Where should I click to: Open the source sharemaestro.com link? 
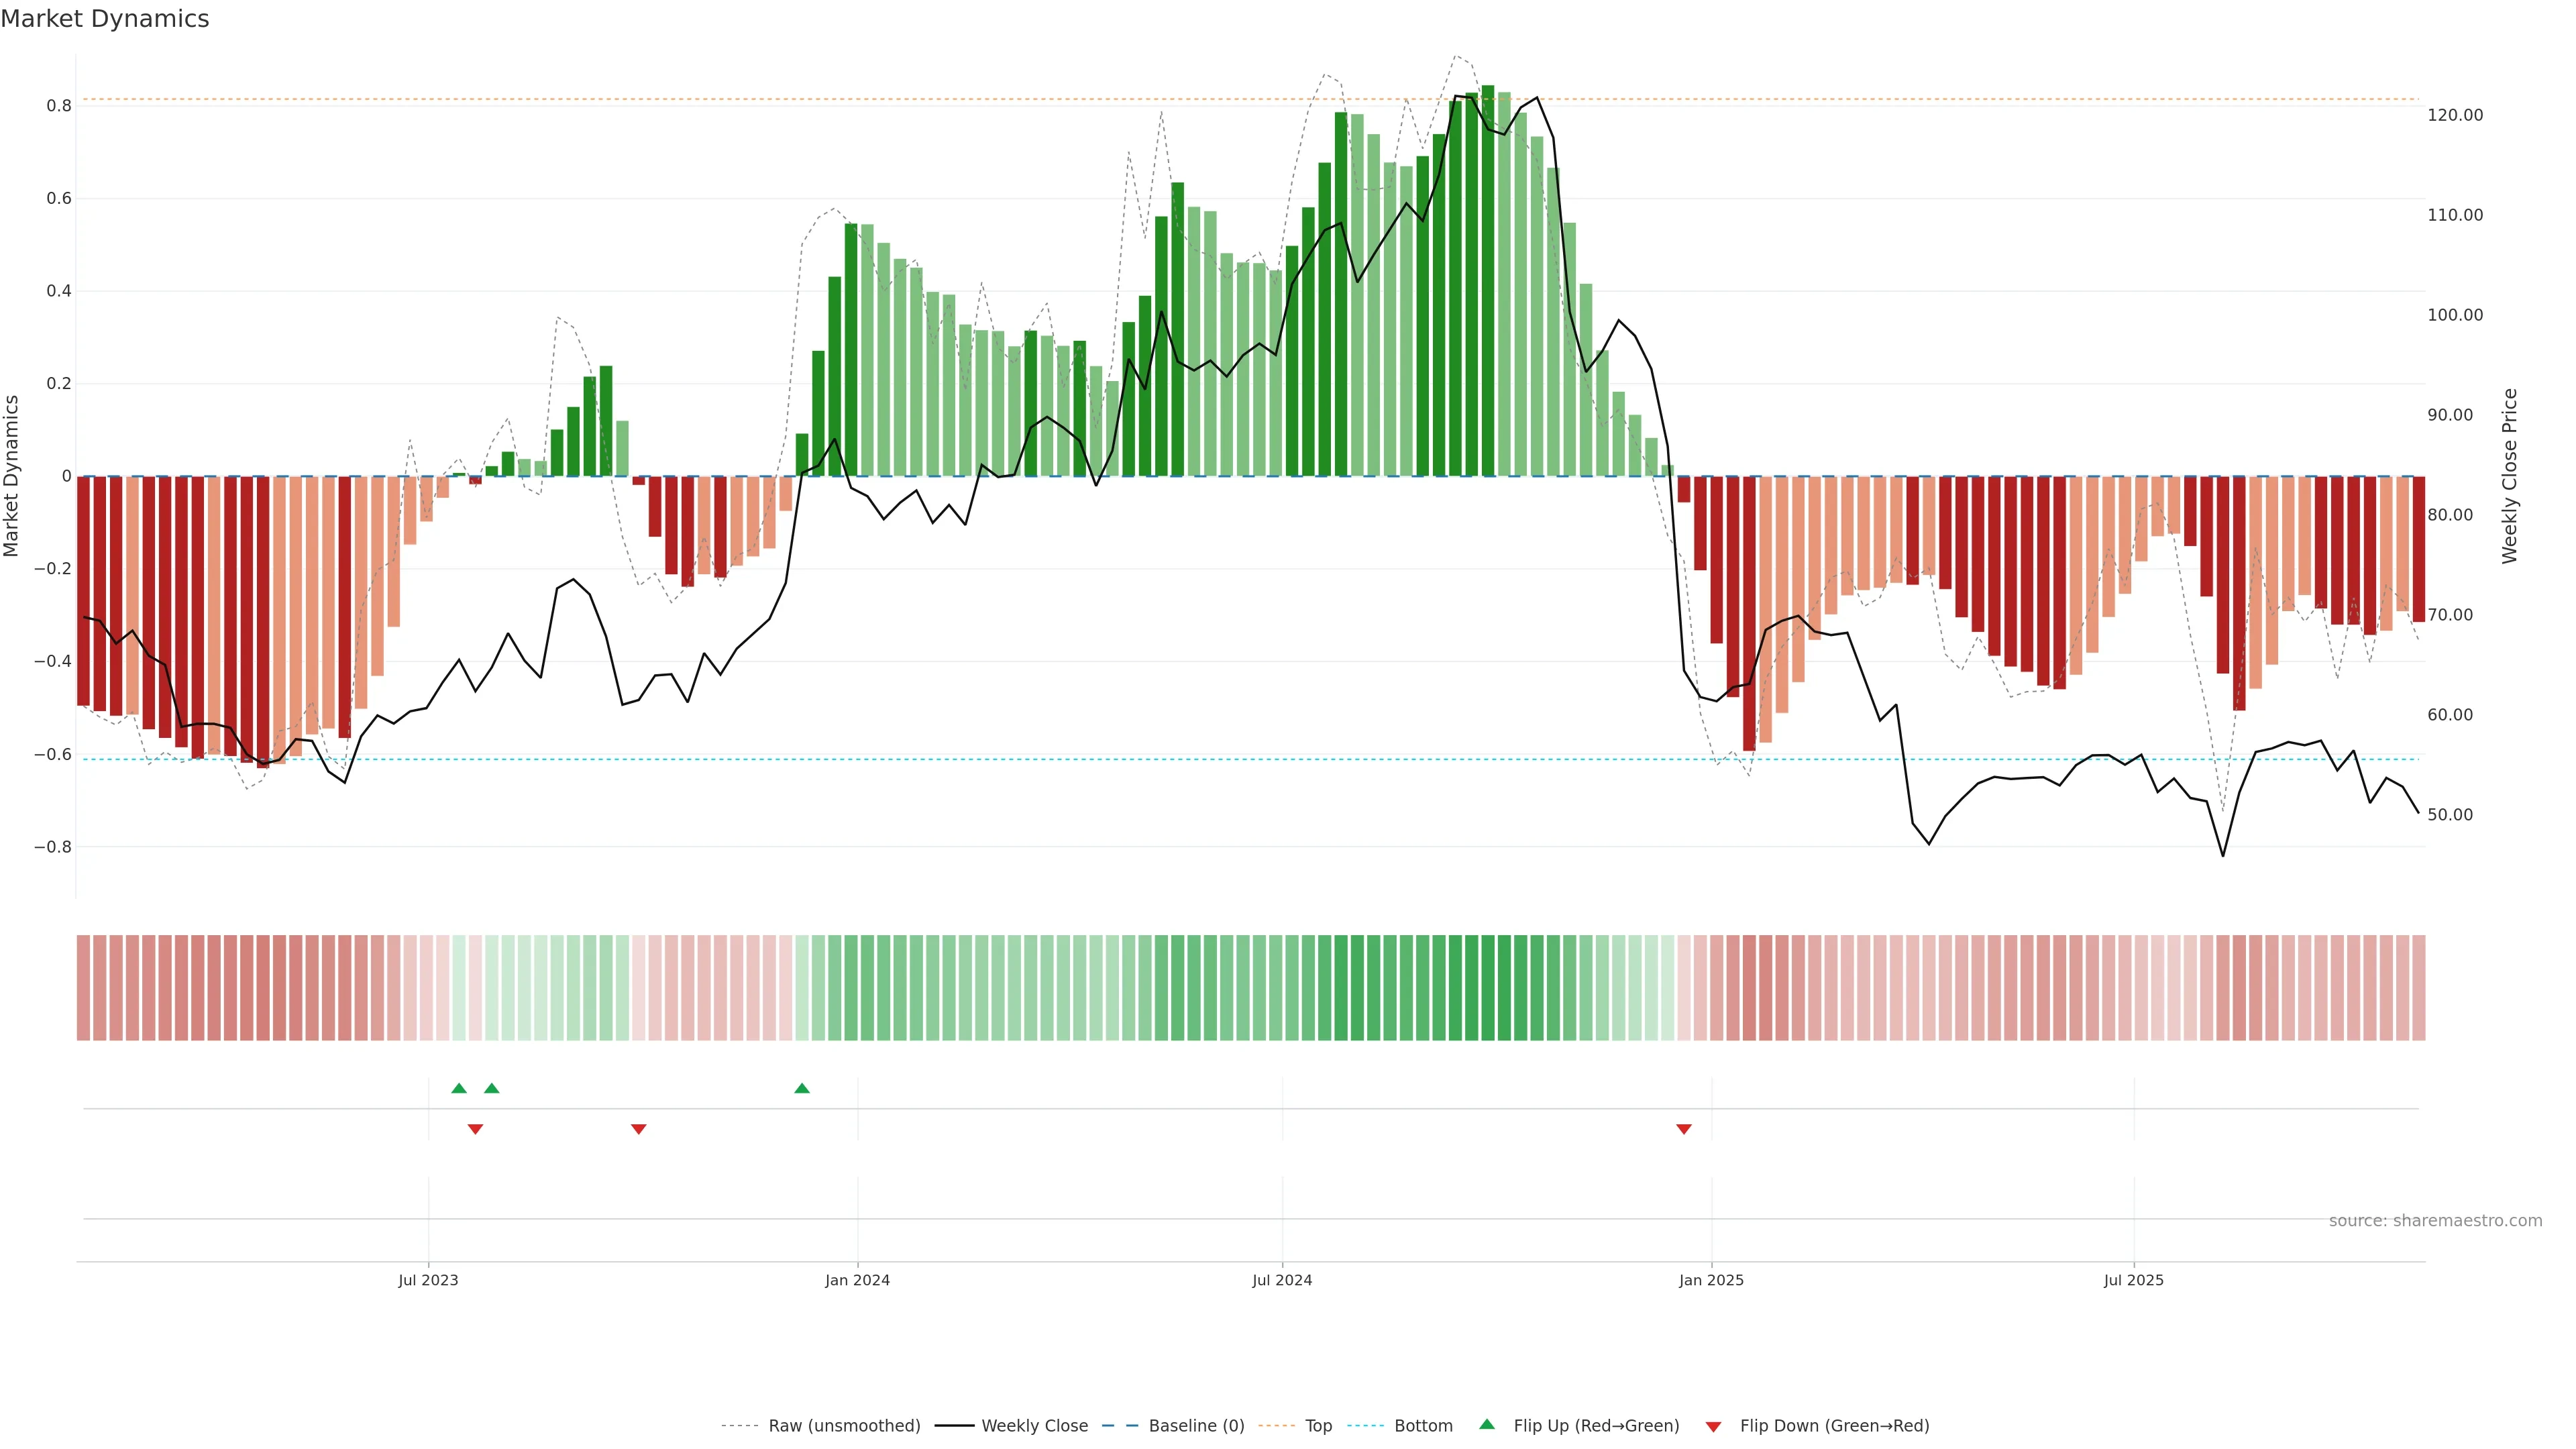(x=2435, y=1220)
